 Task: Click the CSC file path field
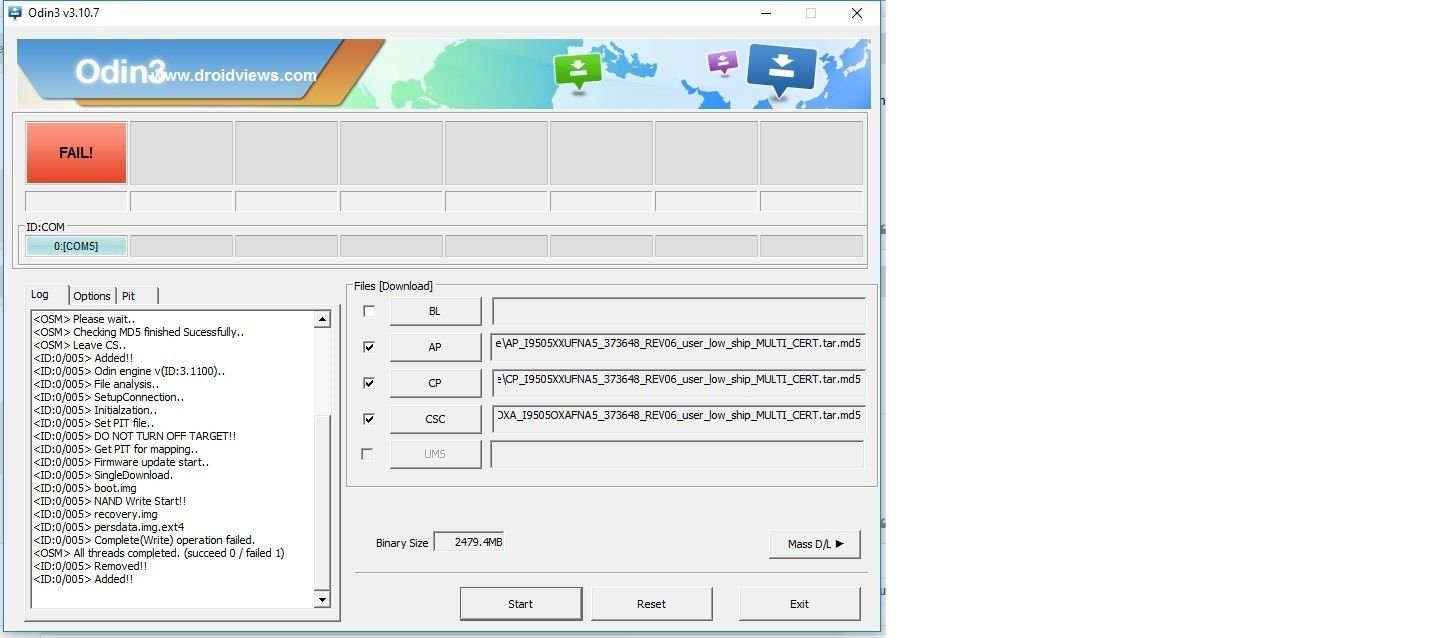pyautogui.click(x=679, y=419)
